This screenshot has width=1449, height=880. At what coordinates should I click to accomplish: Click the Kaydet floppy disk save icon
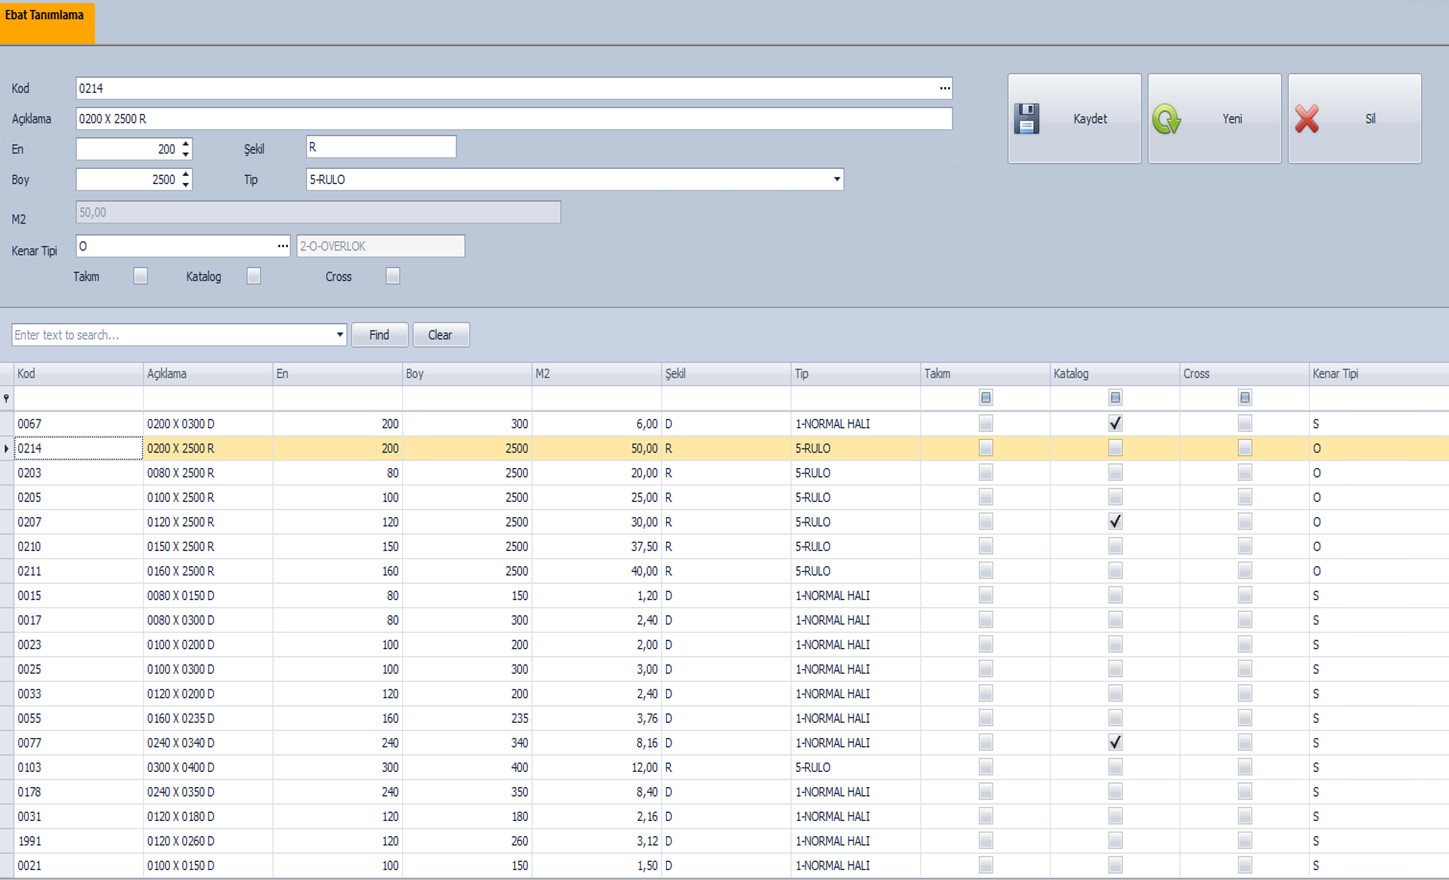1027,119
